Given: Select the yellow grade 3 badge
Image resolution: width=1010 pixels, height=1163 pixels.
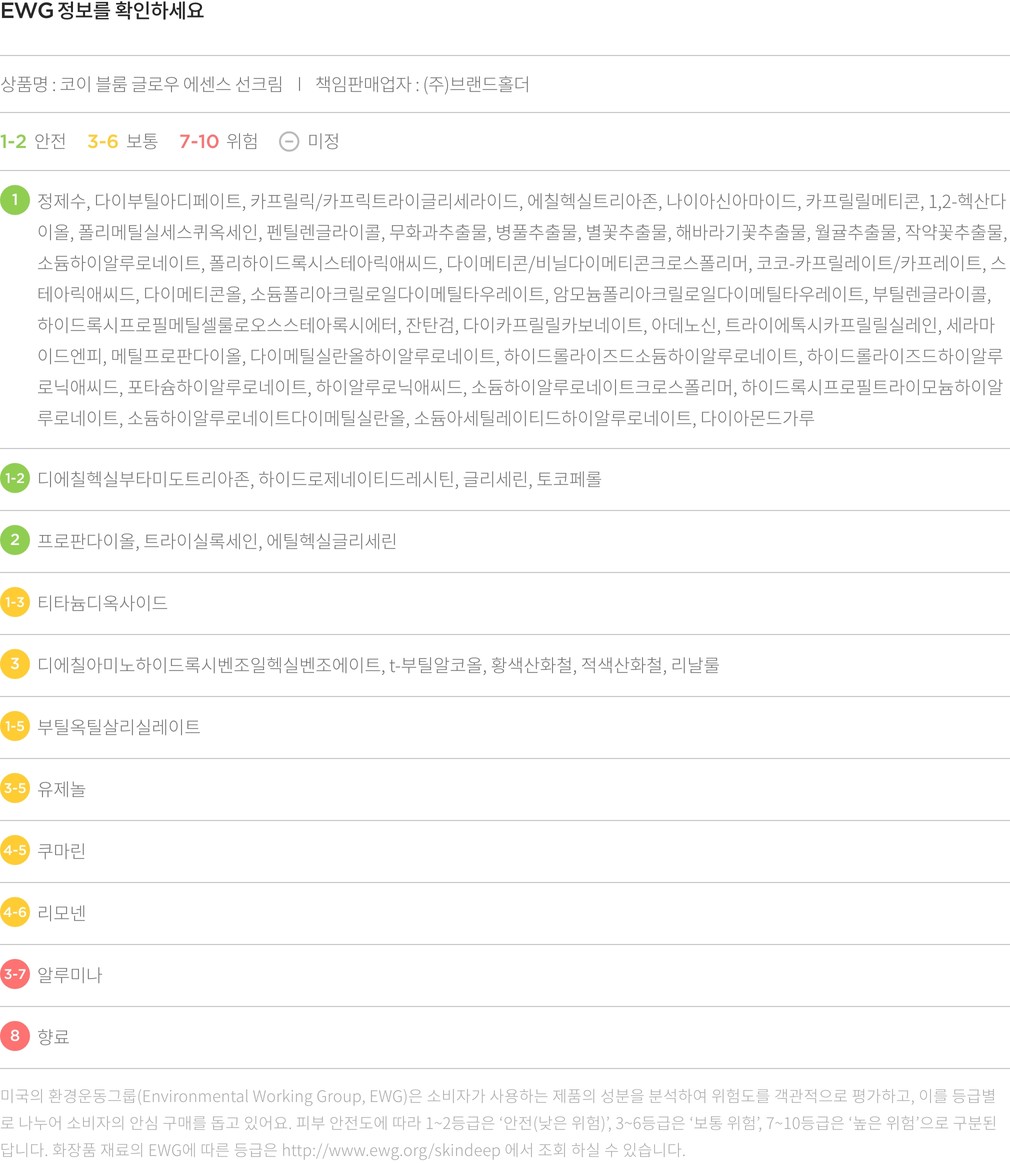Looking at the screenshot, I should (x=15, y=665).
